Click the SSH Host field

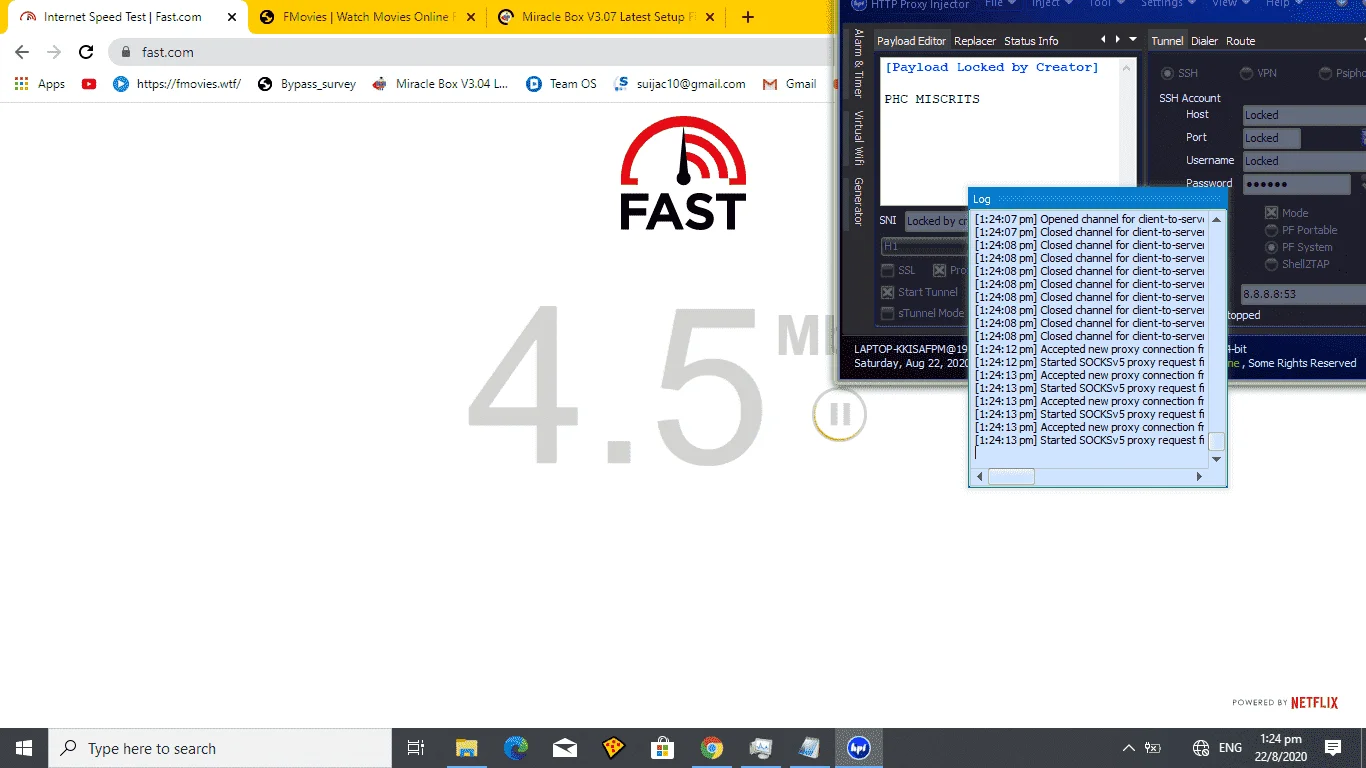[x=1304, y=115]
